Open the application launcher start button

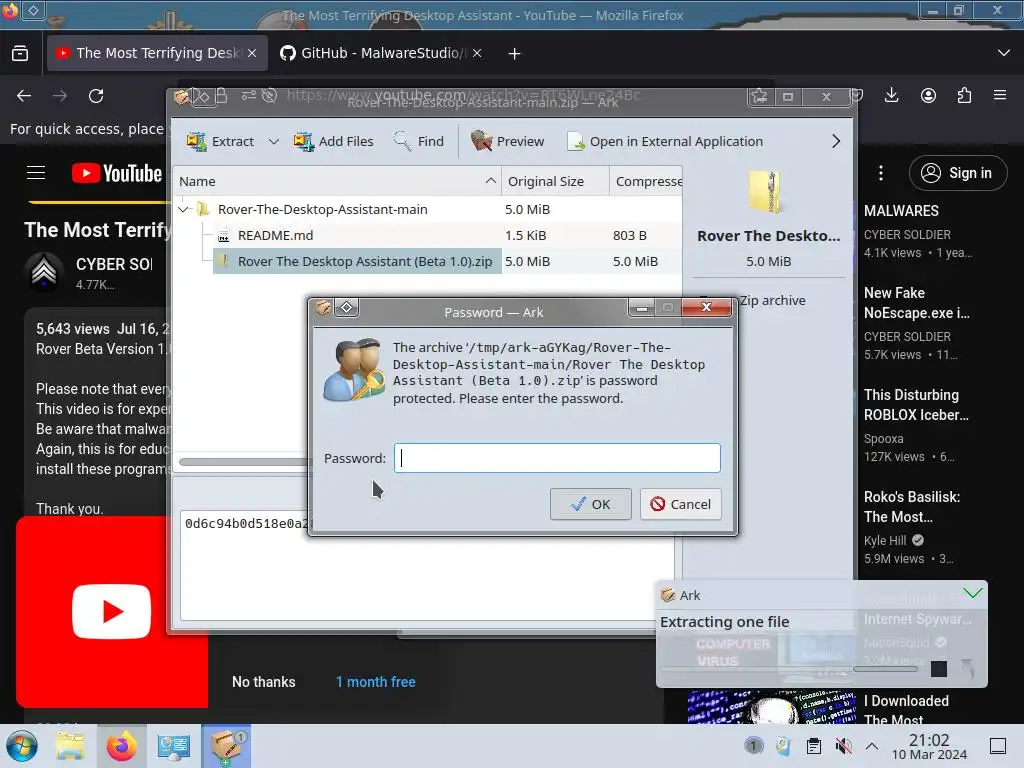click(x=22, y=746)
